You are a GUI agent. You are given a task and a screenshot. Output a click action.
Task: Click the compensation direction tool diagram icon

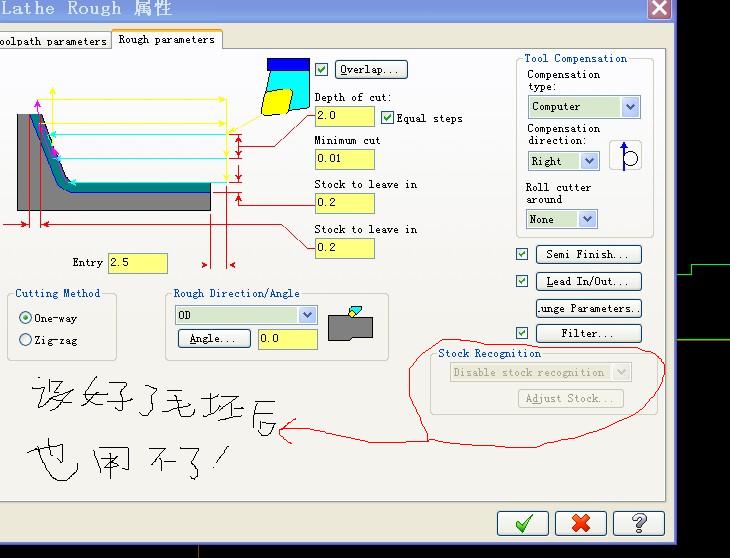tap(626, 155)
